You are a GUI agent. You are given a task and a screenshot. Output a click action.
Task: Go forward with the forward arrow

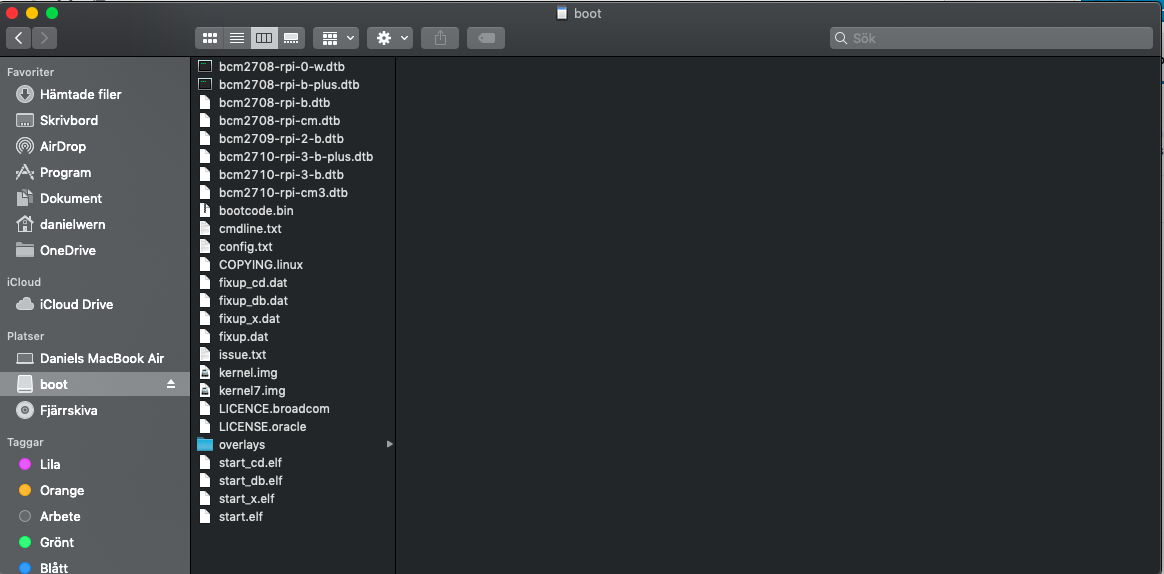(44, 38)
